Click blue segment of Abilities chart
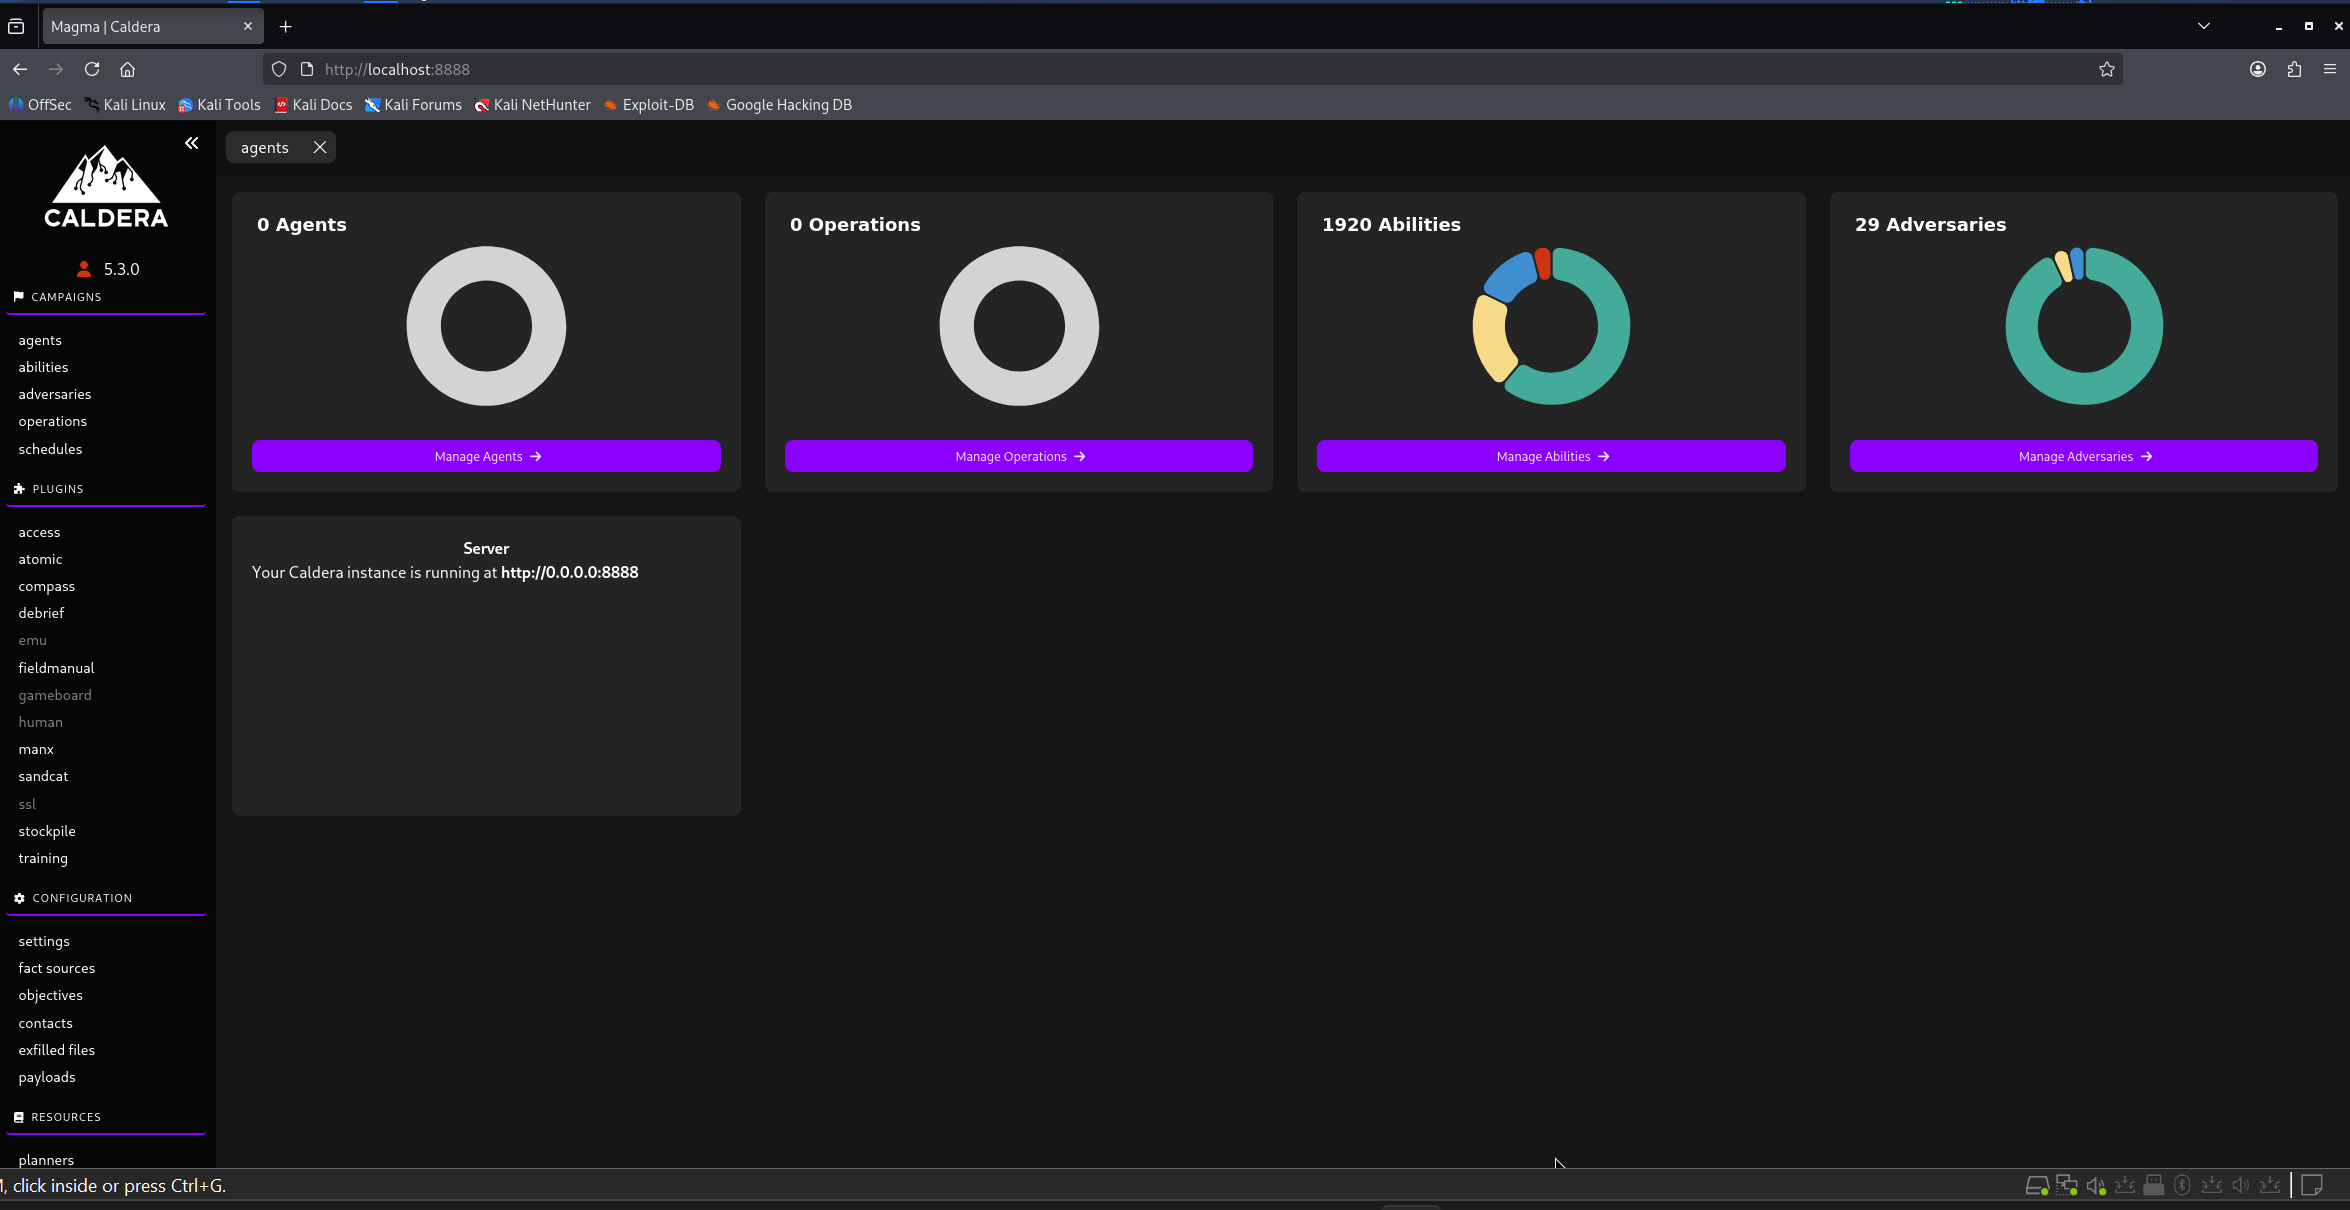This screenshot has width=2350, height=1210. [1510, 277]
